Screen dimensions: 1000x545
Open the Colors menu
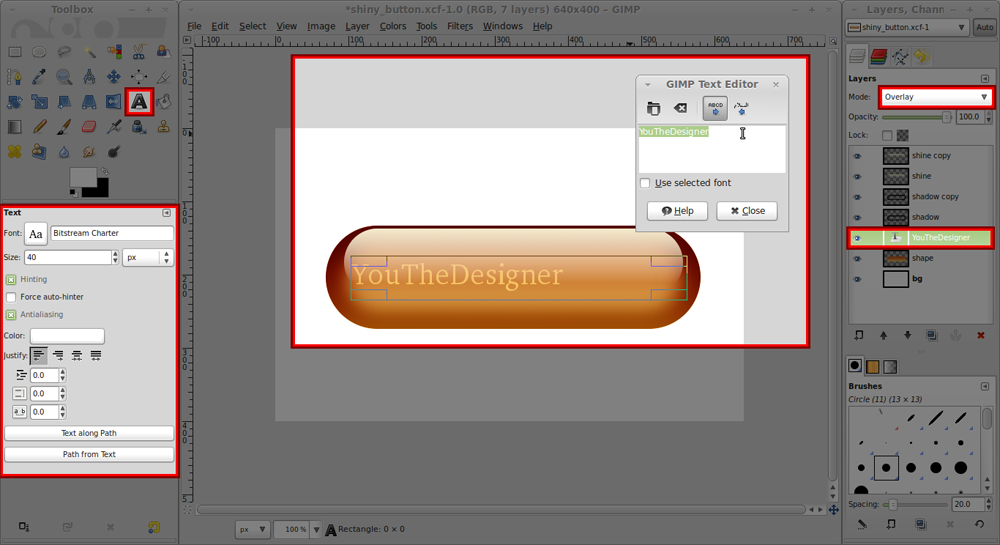[393, 26]
